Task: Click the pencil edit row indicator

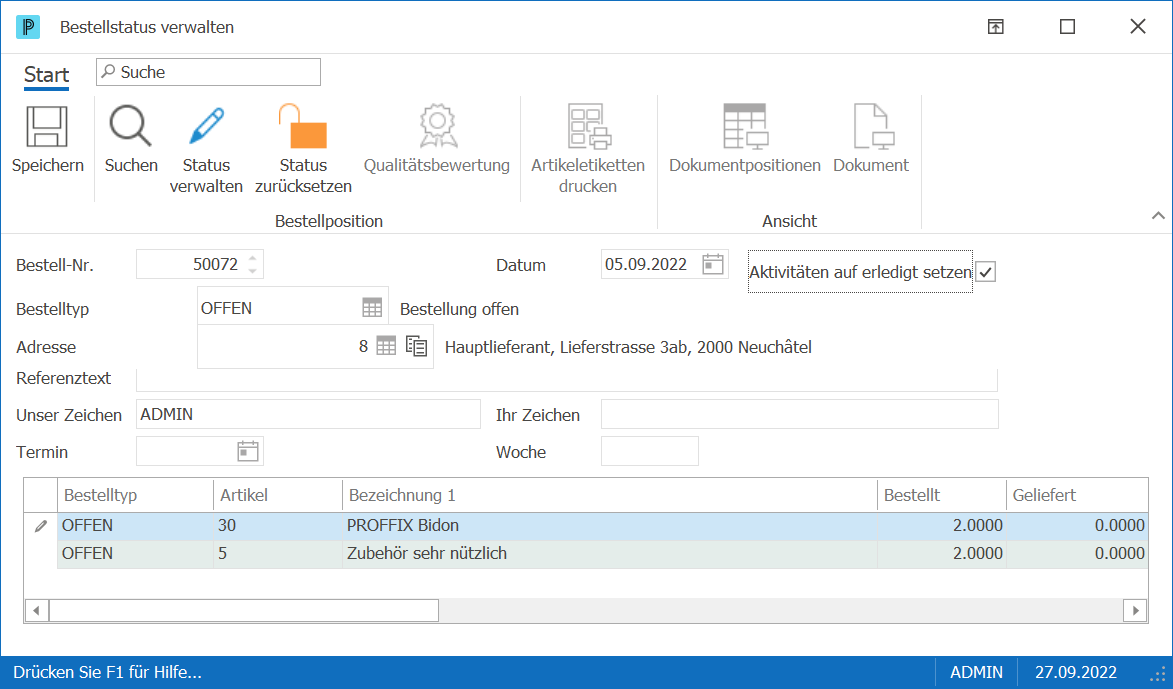Action: pos(40,526)
